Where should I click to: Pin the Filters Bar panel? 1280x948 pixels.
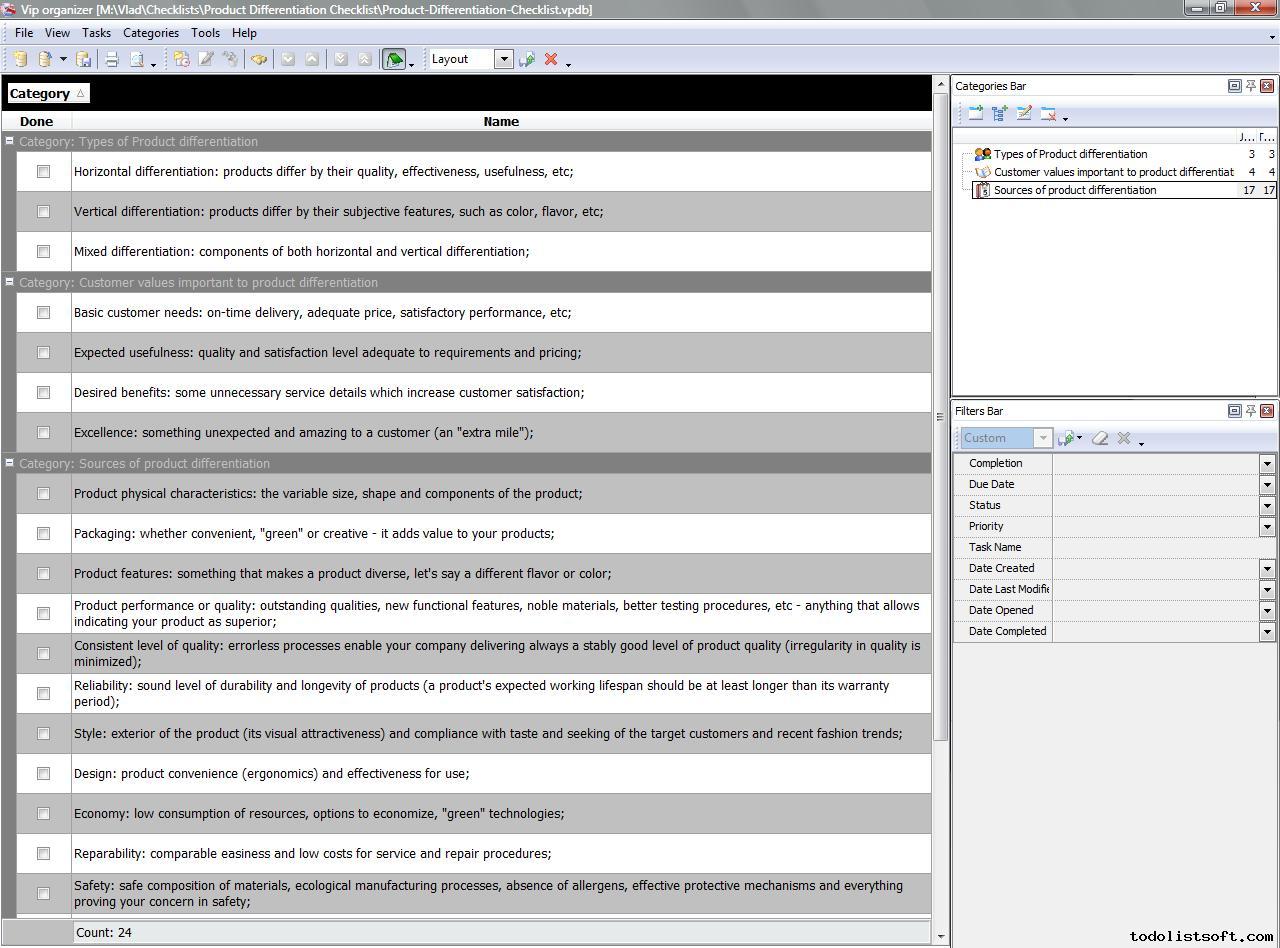point(1250,411)
